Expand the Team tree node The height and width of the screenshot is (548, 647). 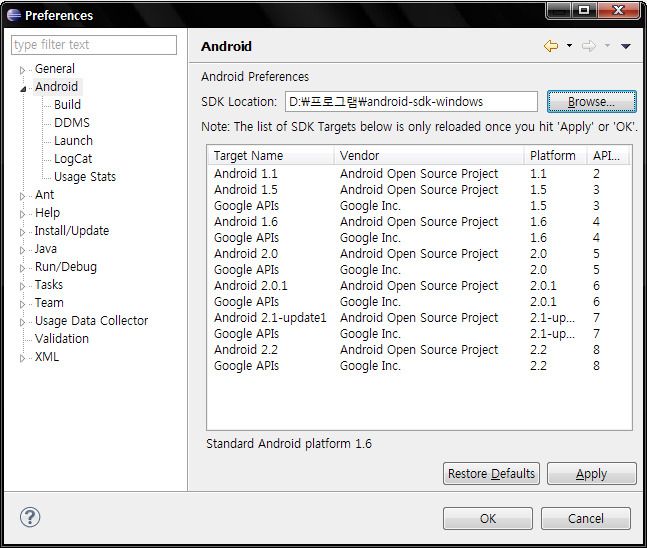coord(22,305)
